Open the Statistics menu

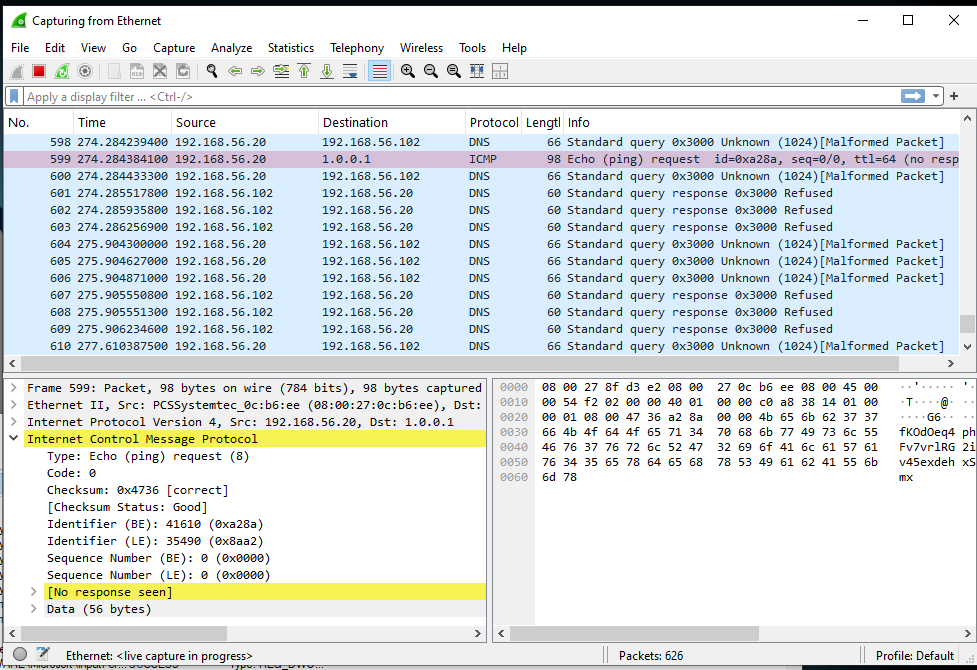(290, 48)
